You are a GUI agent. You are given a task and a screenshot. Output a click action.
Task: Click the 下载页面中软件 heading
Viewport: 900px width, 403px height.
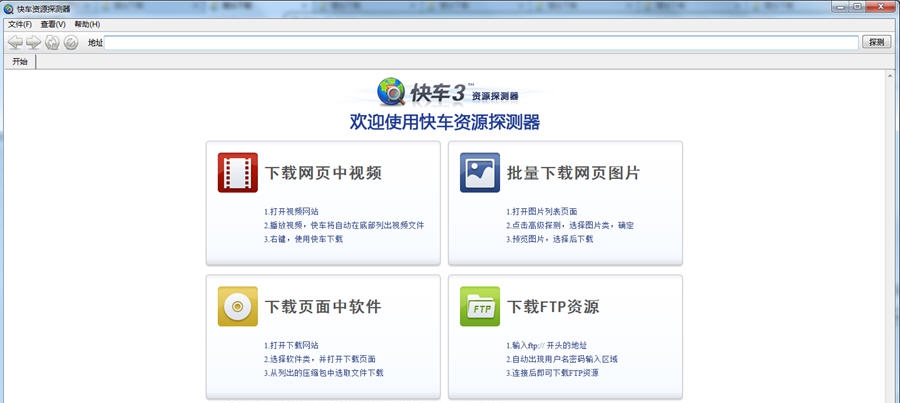tap(323, 307)
